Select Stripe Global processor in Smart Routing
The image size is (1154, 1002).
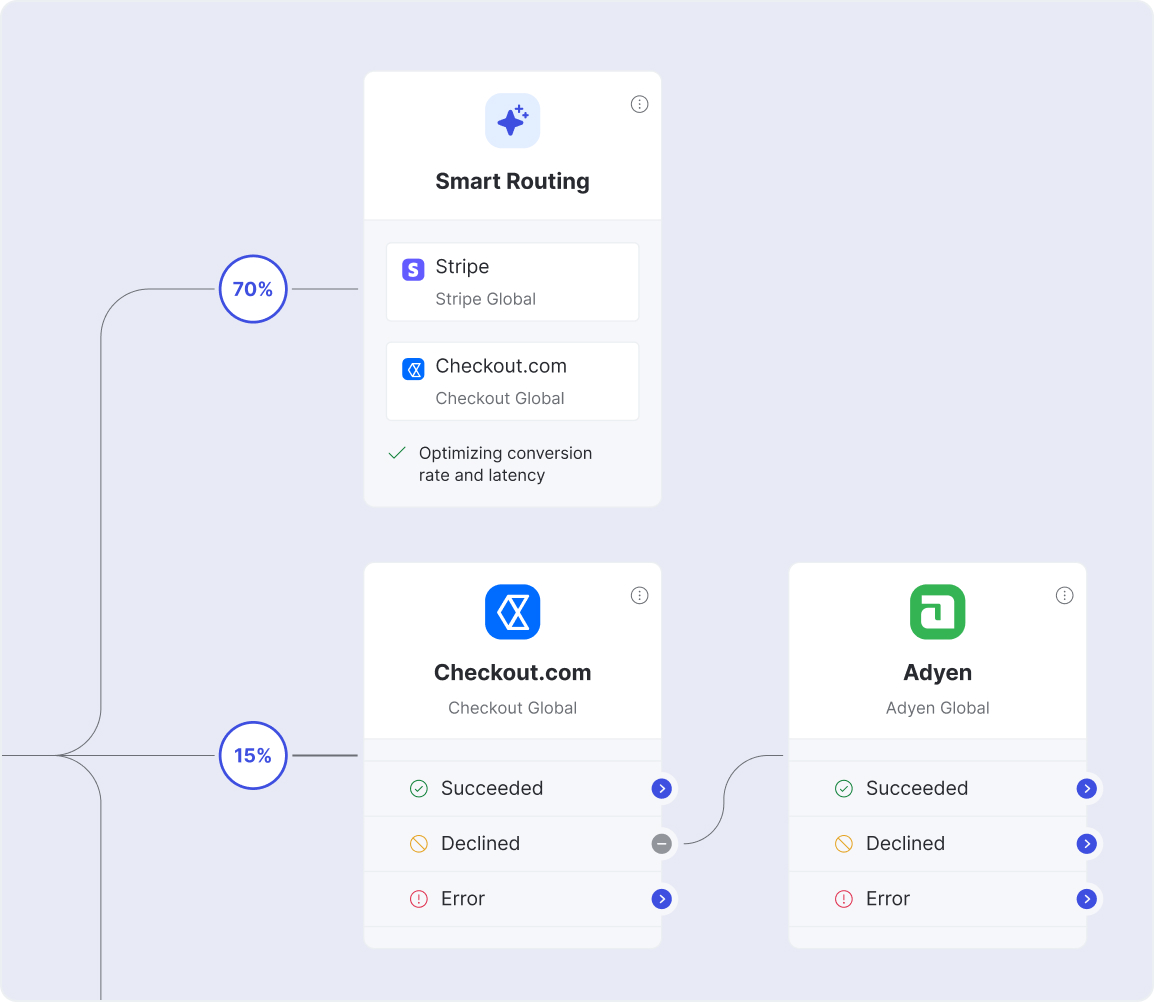click(512, 282)
